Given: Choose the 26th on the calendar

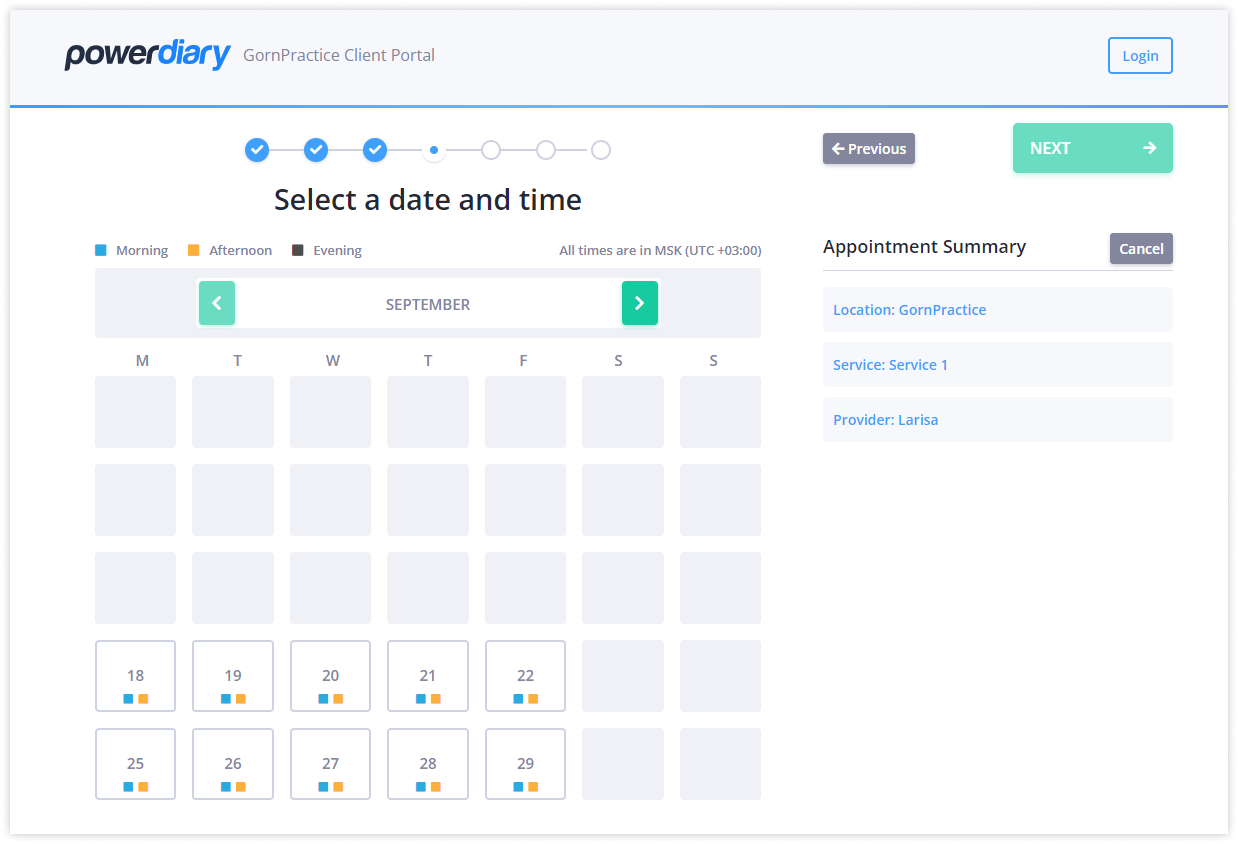Looking at the screenshot, I should 233,764.
